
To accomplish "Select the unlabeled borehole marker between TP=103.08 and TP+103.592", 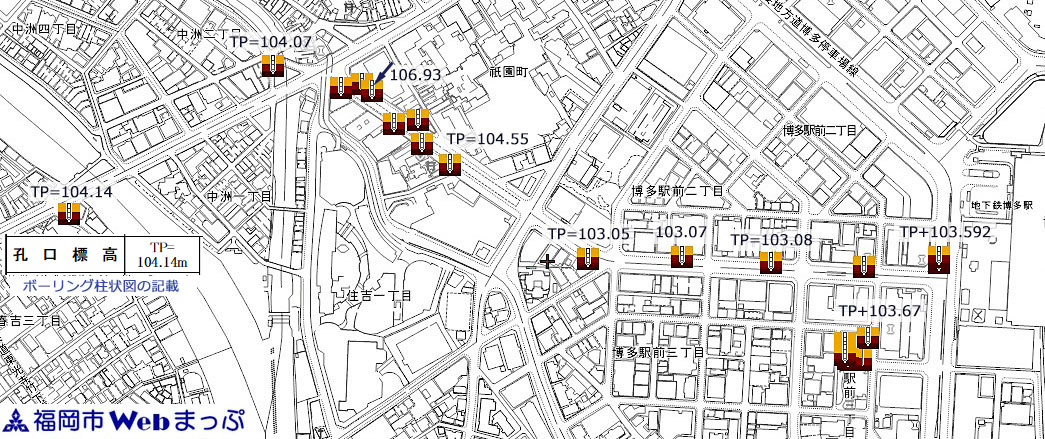I will (863, 265).
